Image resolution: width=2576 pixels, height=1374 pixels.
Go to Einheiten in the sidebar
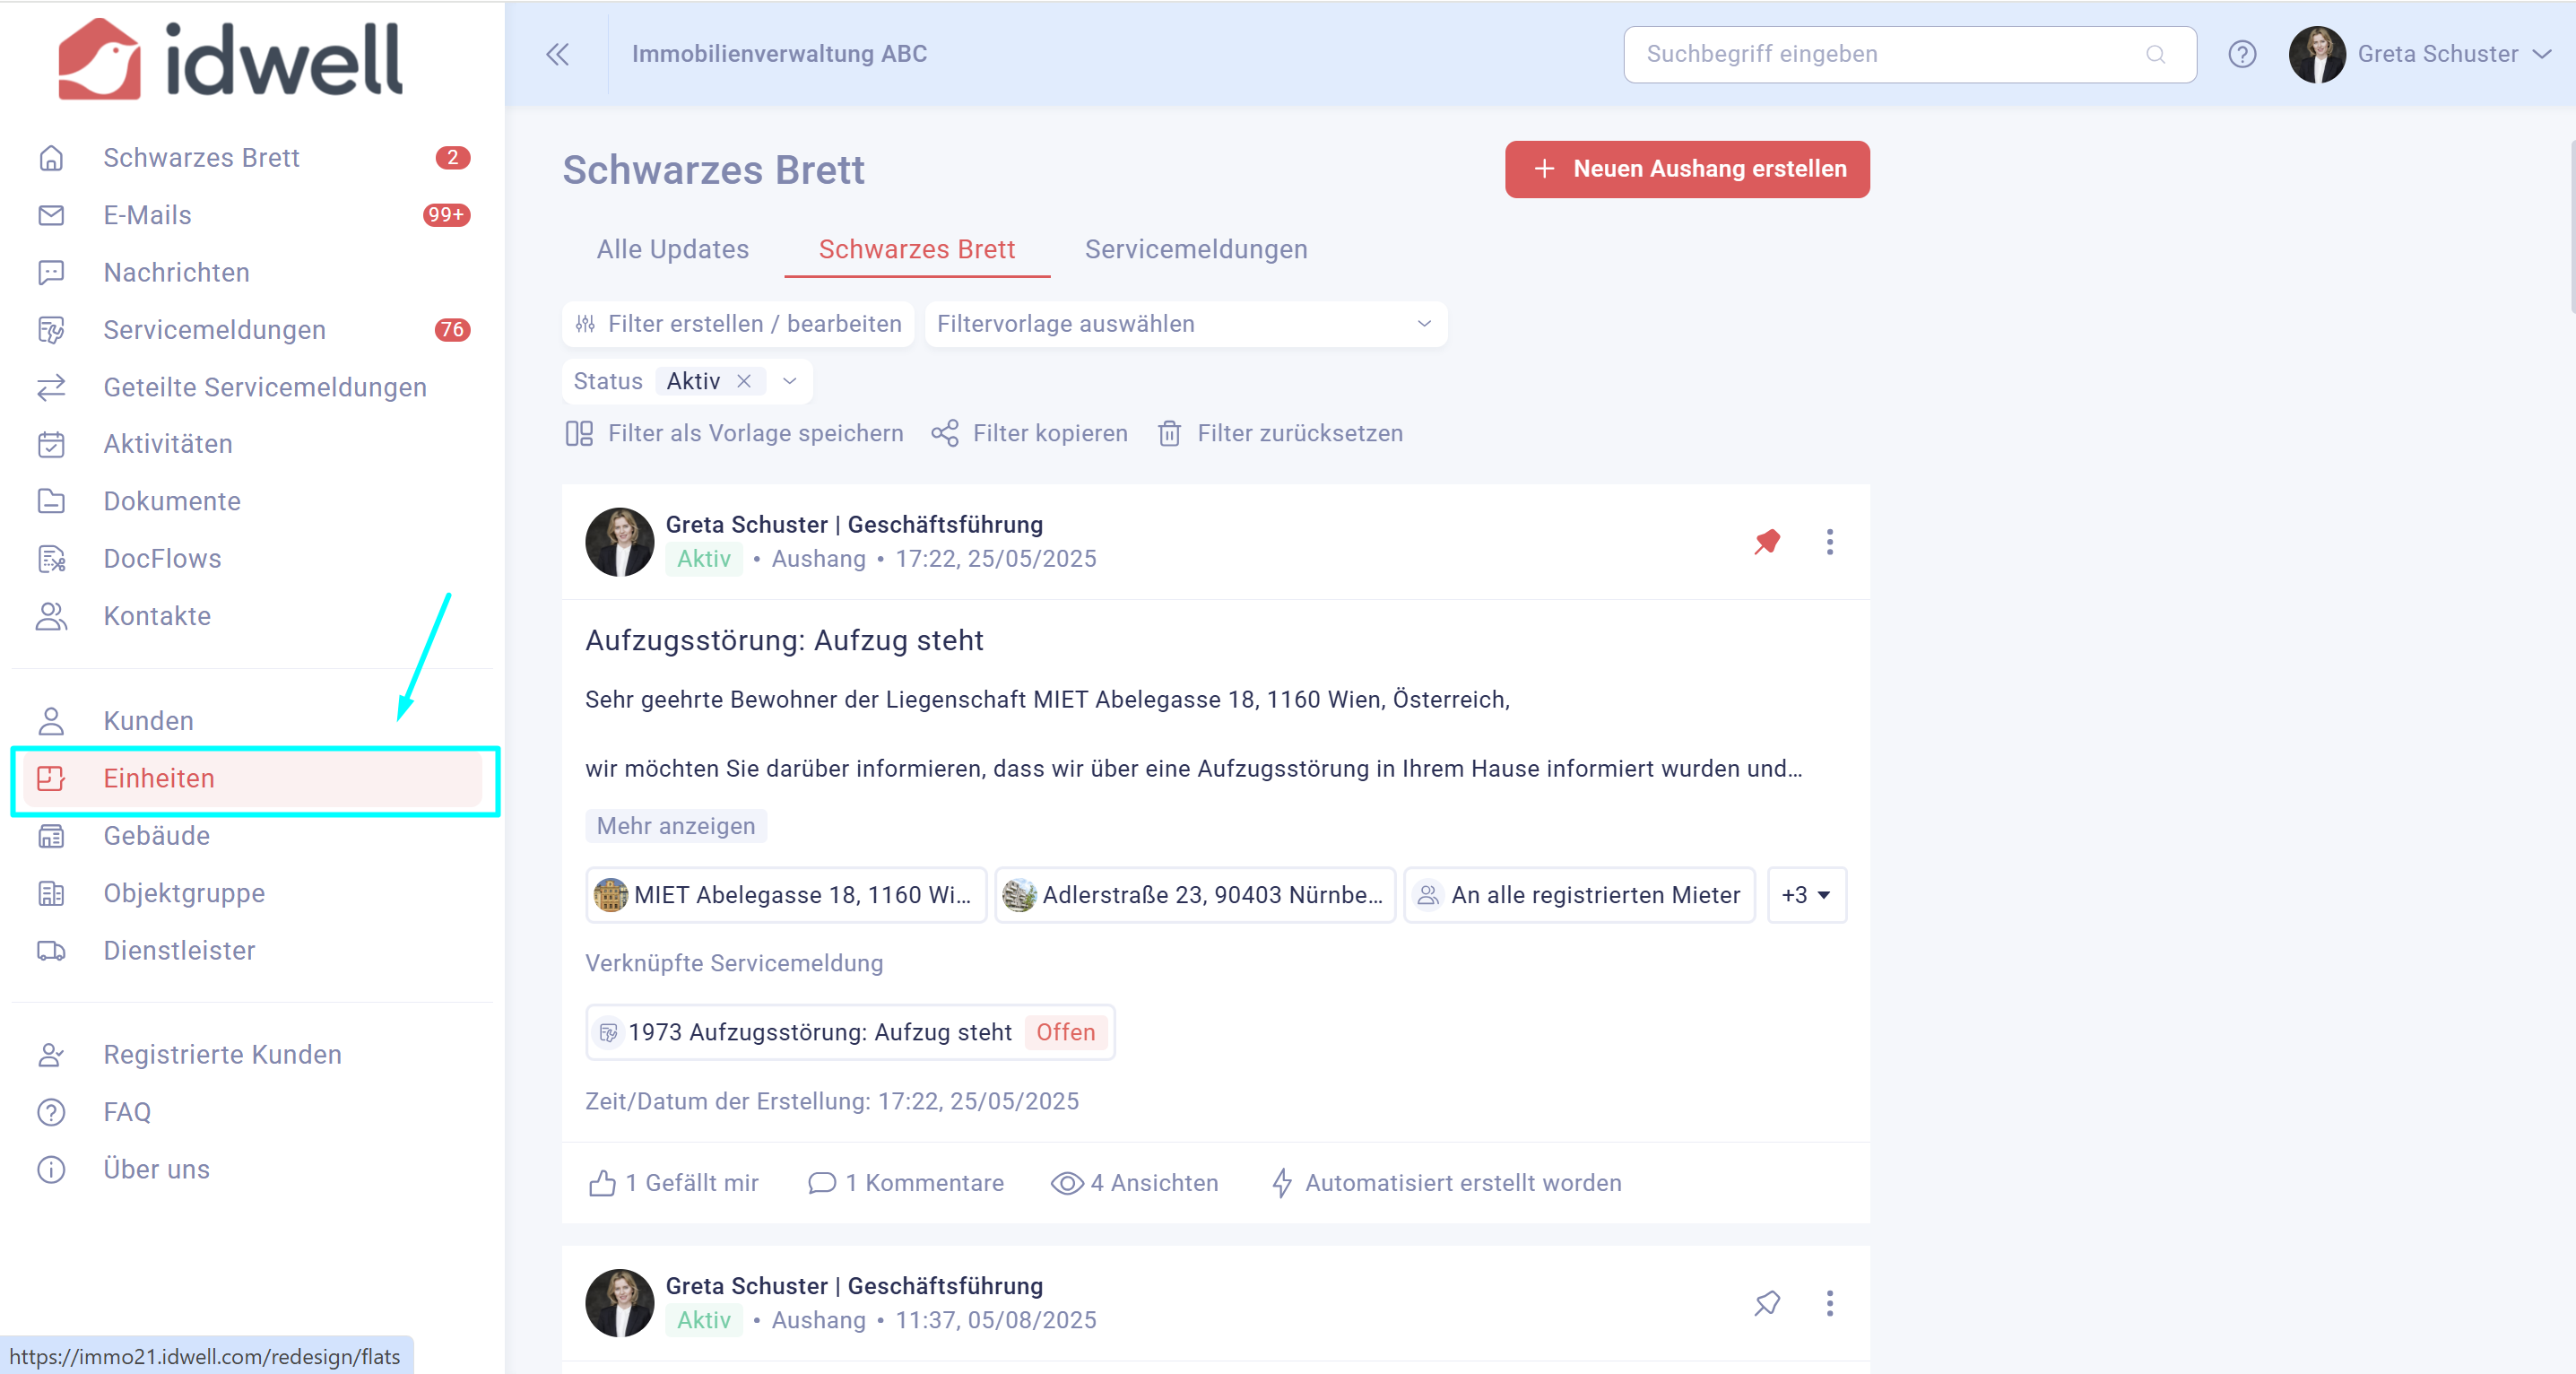pos(252,778)
